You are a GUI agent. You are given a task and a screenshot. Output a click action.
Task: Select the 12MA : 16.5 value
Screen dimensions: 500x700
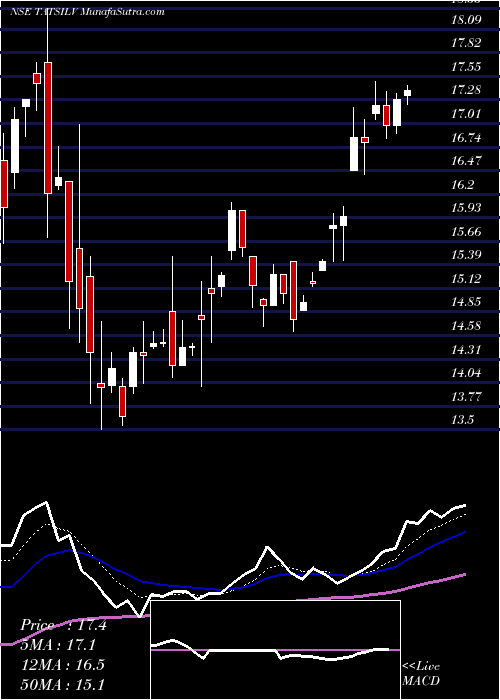62,664
